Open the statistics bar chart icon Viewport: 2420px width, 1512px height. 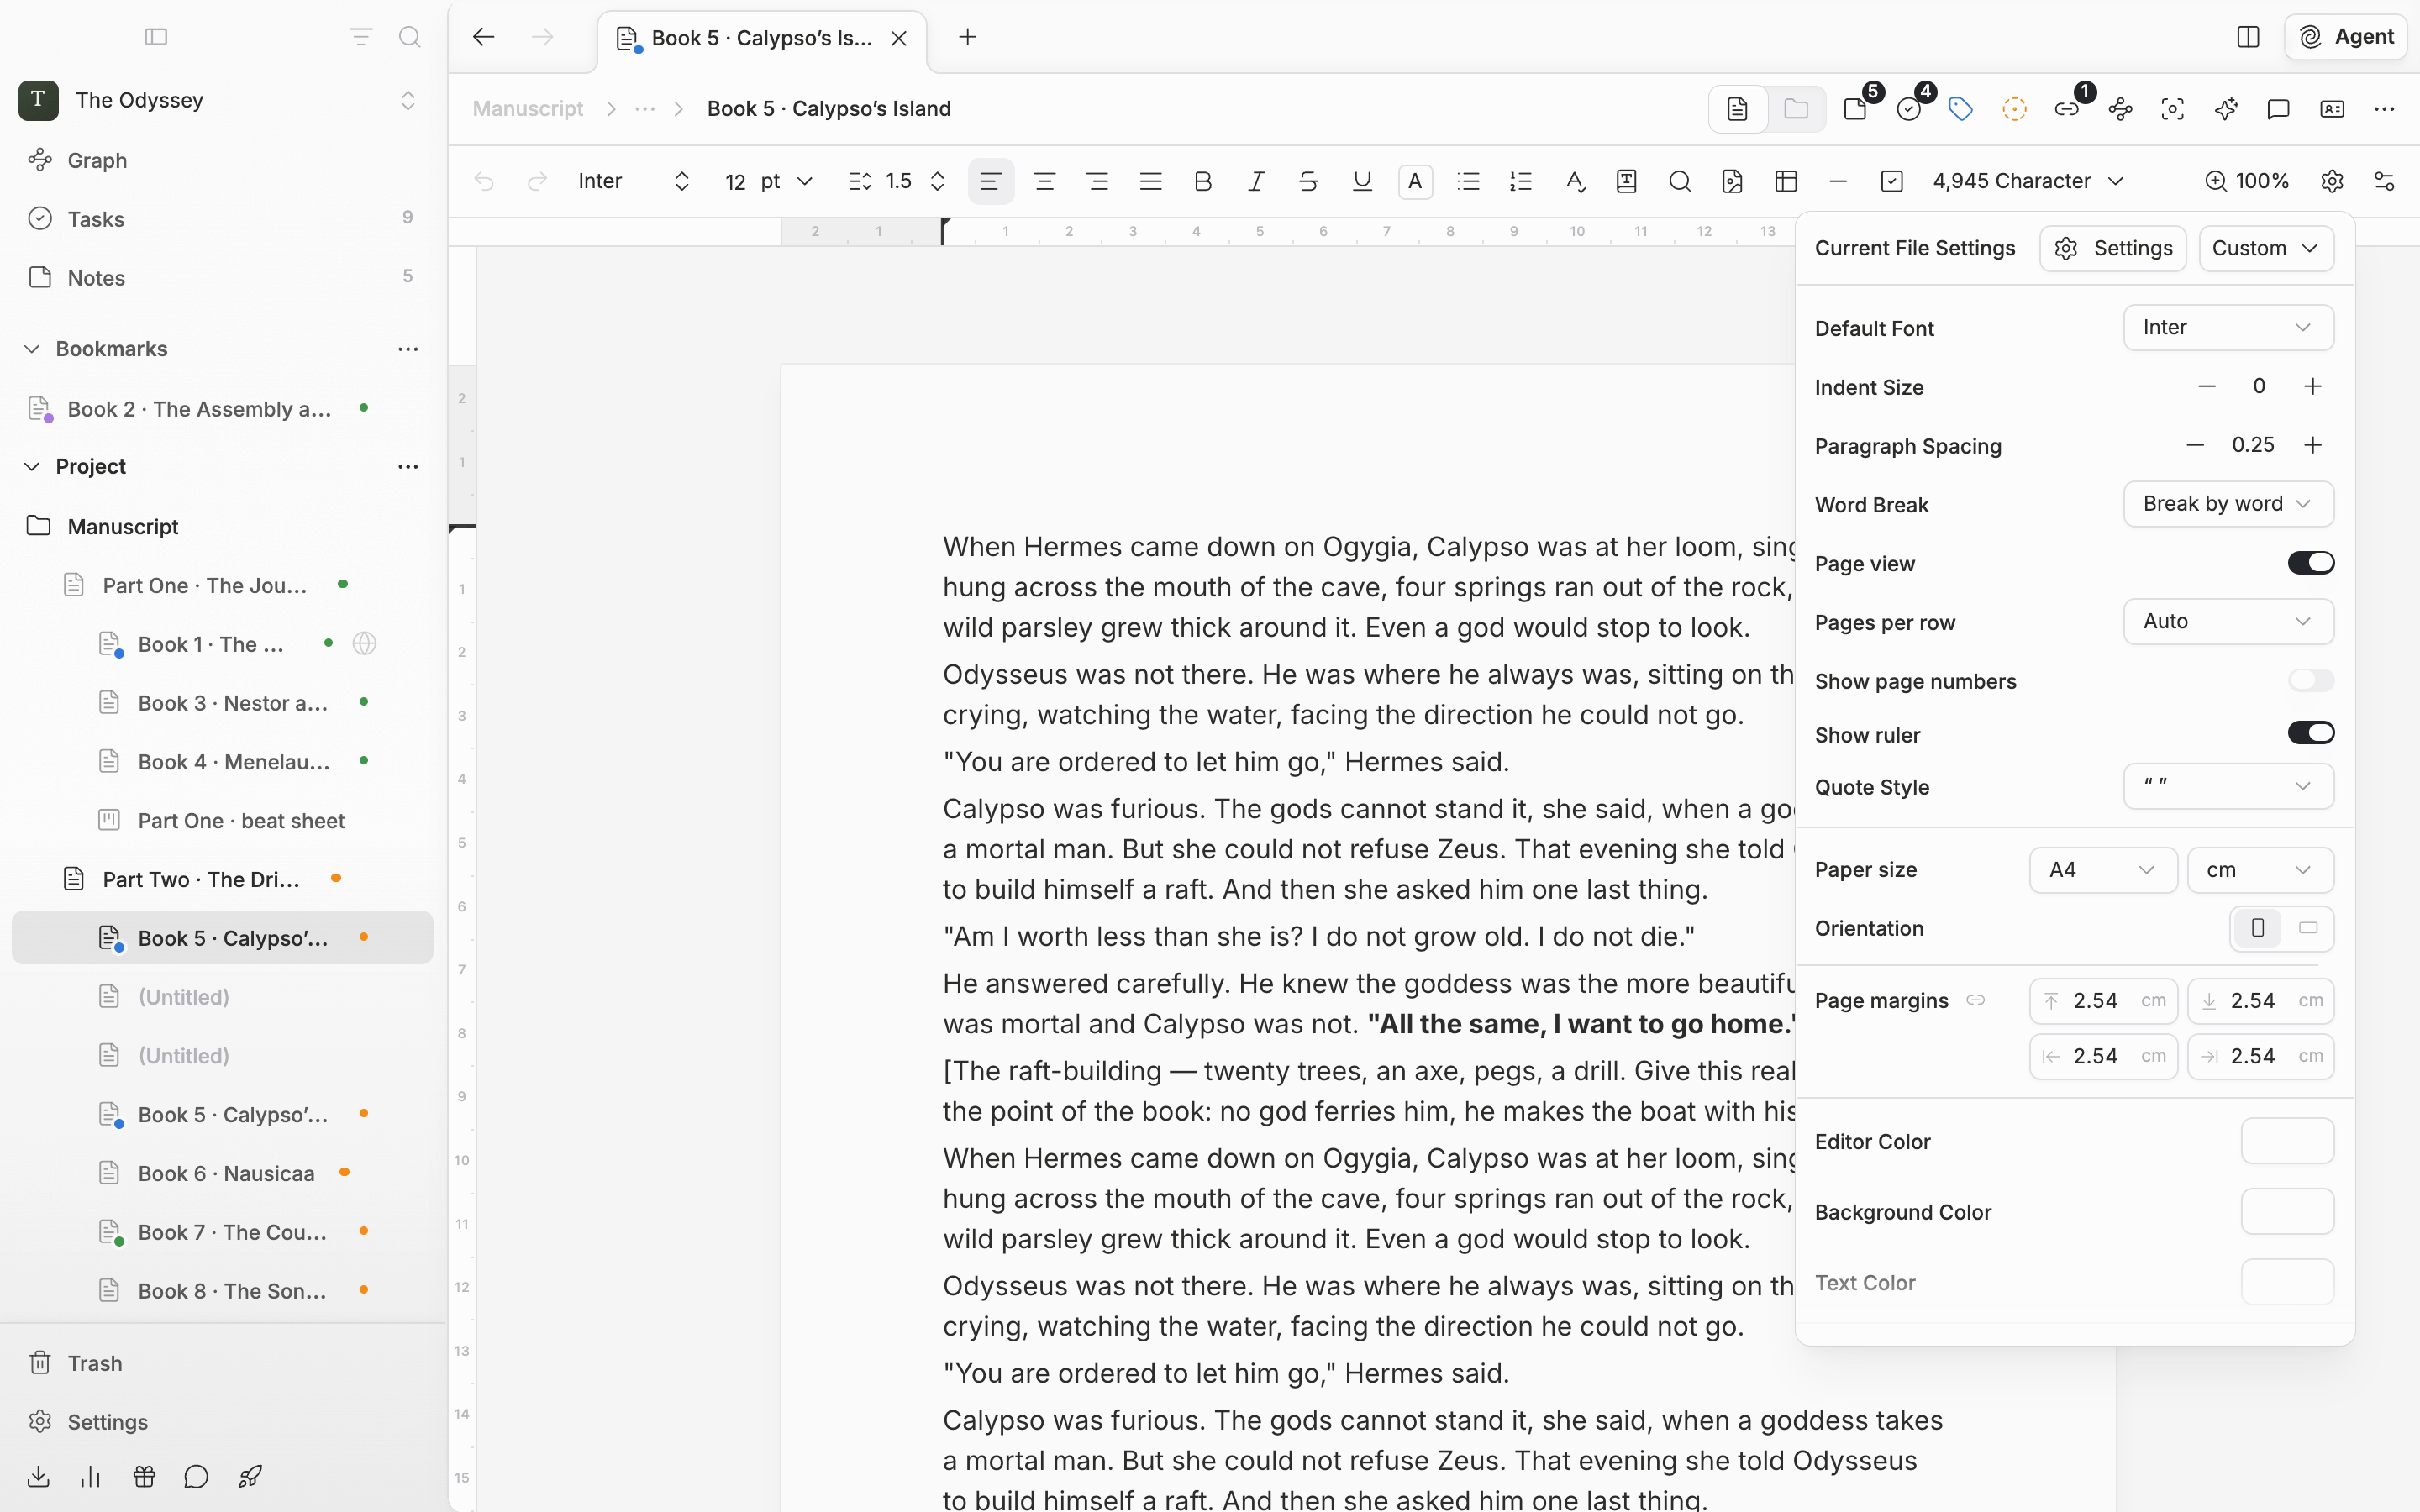(x=91, y=1476)
